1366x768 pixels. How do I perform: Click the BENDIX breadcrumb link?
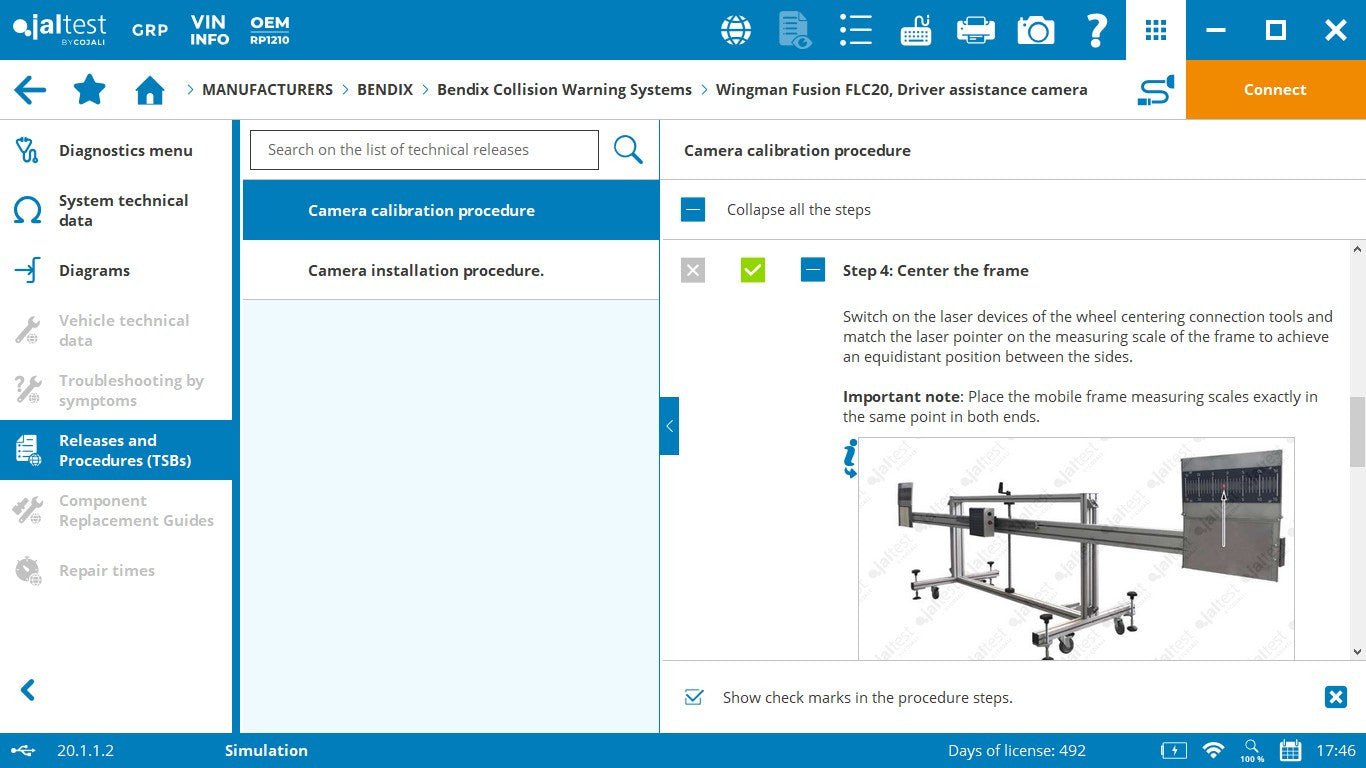[x=384, y=90]
